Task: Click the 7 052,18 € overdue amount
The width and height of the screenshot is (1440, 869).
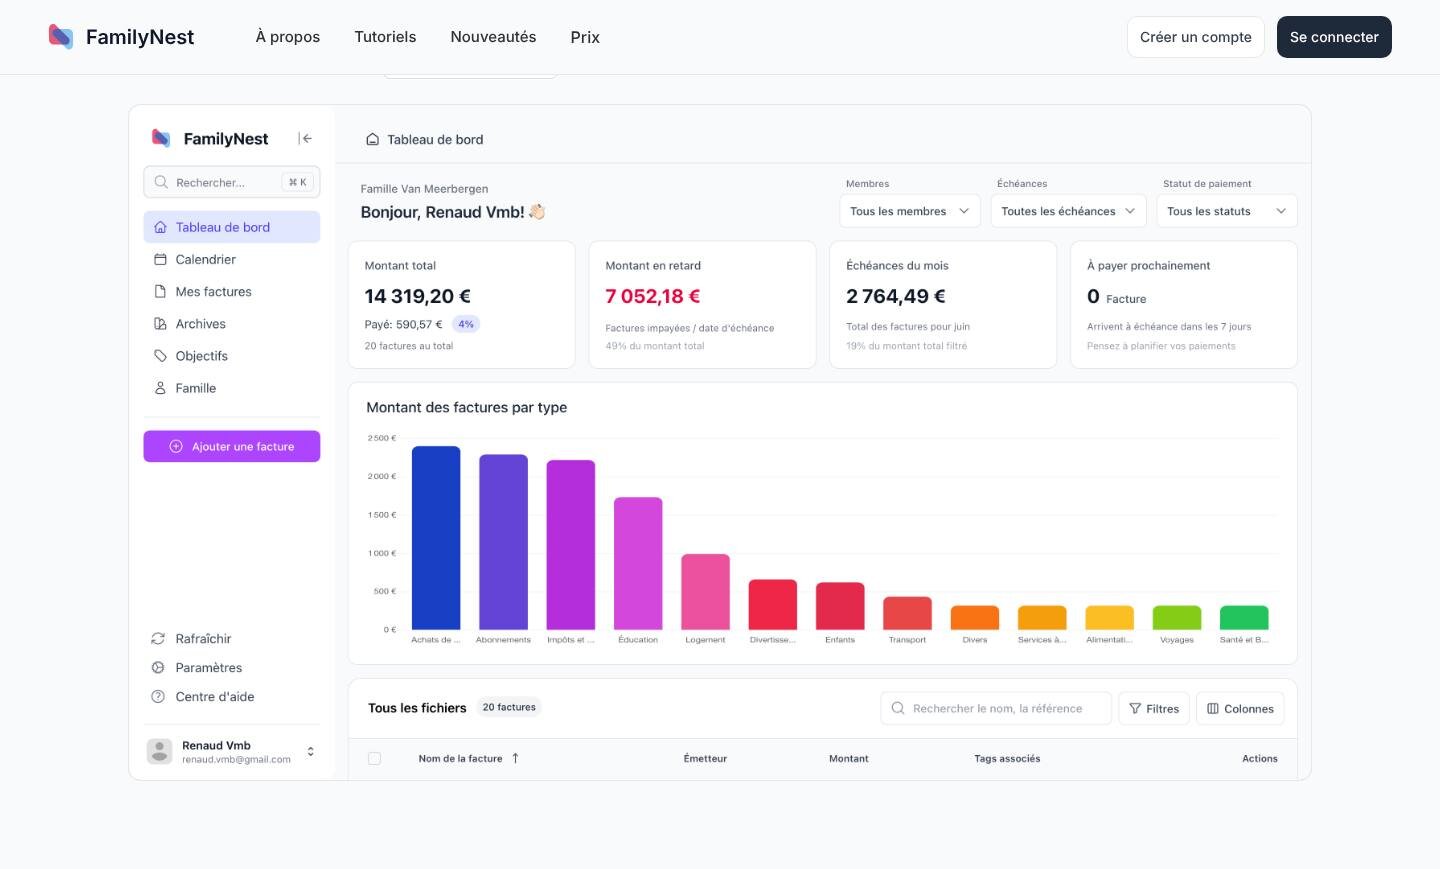Action: coord(653,296)
